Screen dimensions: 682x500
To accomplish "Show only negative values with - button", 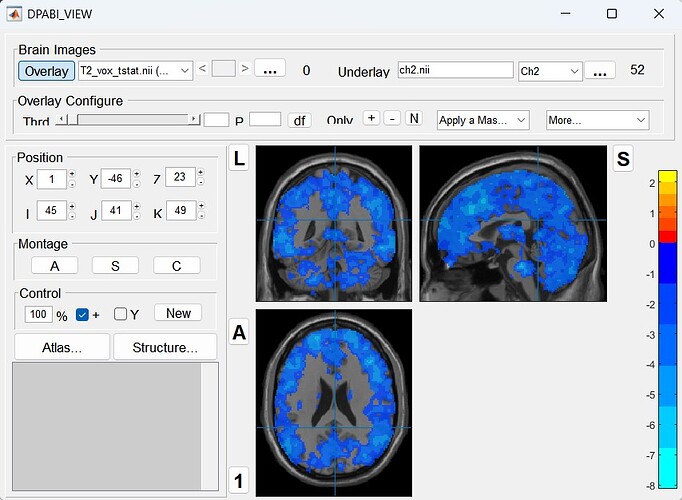I will coord(392,118).
